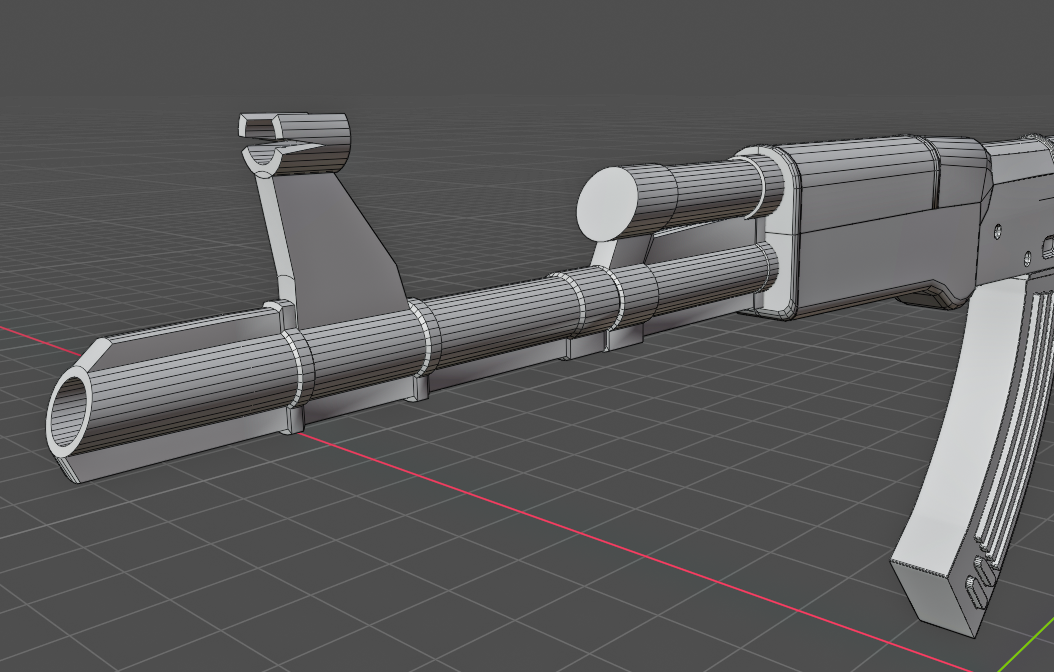This screenshot has width=1054, height=672.
Task: Click the hooded top of the front sight
Action: [296, 143]
